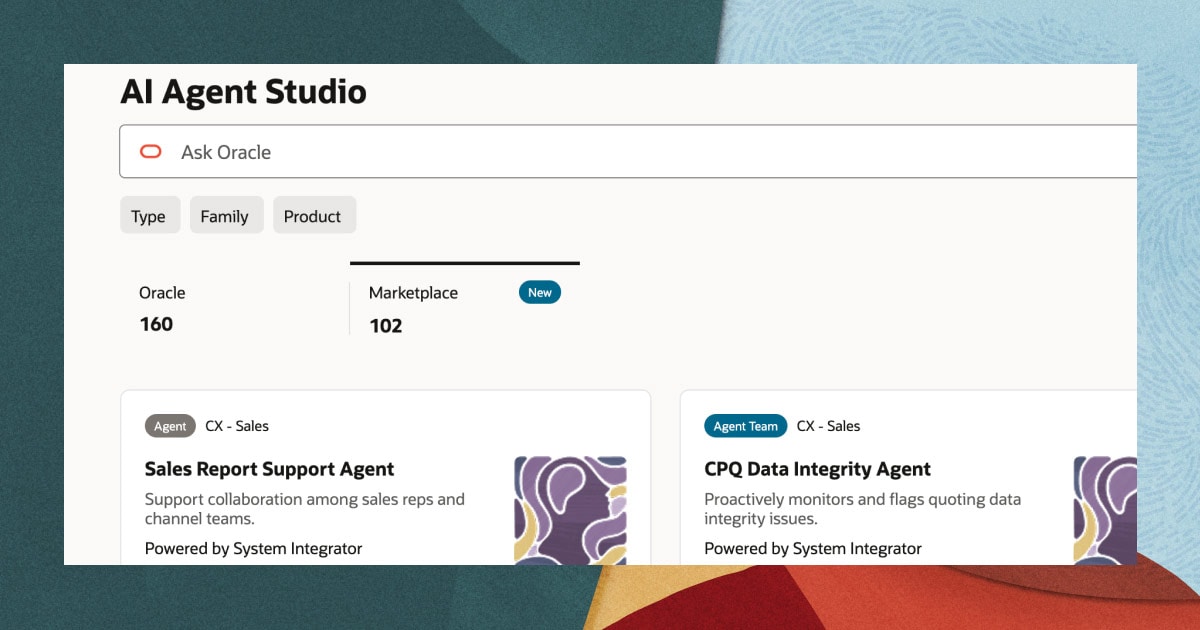Open the Type filter
This screenshot has width=1200, height=630.
click(x=149, y=215)
